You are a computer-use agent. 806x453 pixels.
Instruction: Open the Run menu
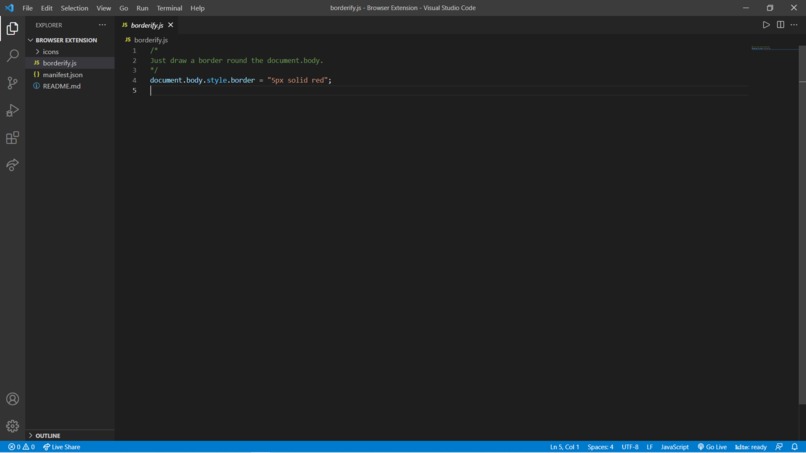[x=142, y=8]
